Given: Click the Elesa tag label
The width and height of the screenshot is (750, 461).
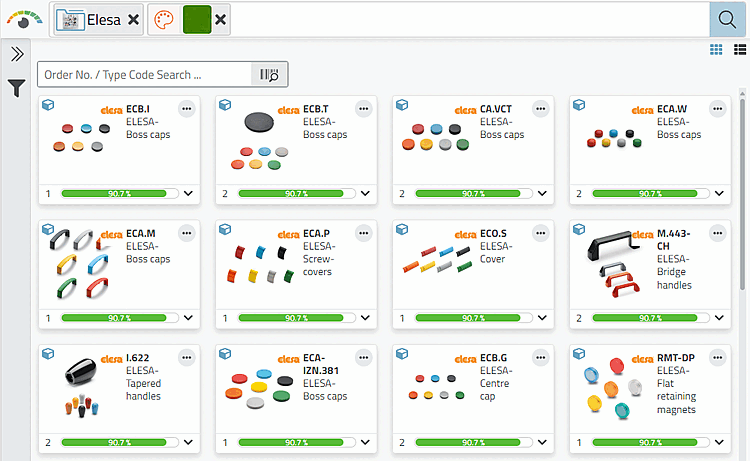Looking at the screenshot, I should 104,20.
